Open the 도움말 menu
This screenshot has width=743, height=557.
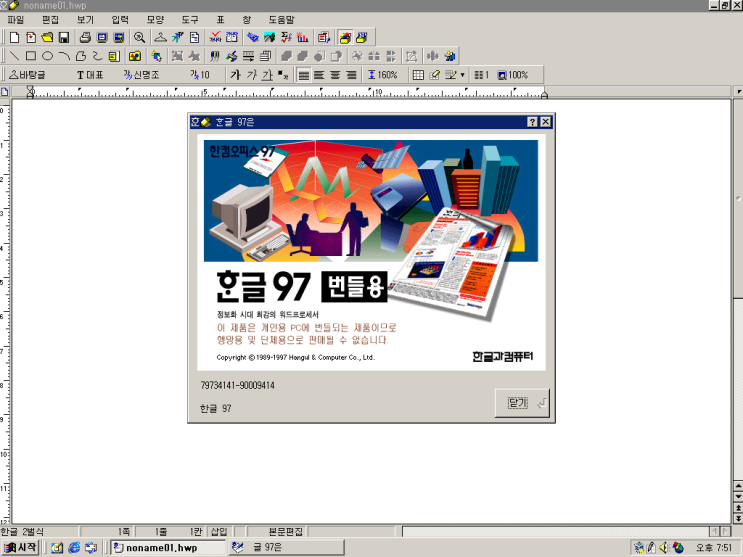tap(281, 19)
